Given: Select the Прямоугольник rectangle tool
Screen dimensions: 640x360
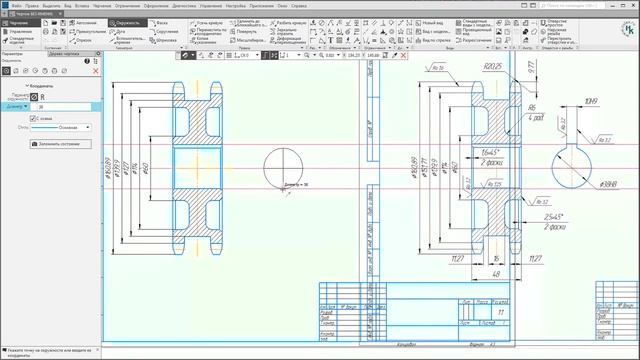Looking at the screenshot, I should pos(87,31).
